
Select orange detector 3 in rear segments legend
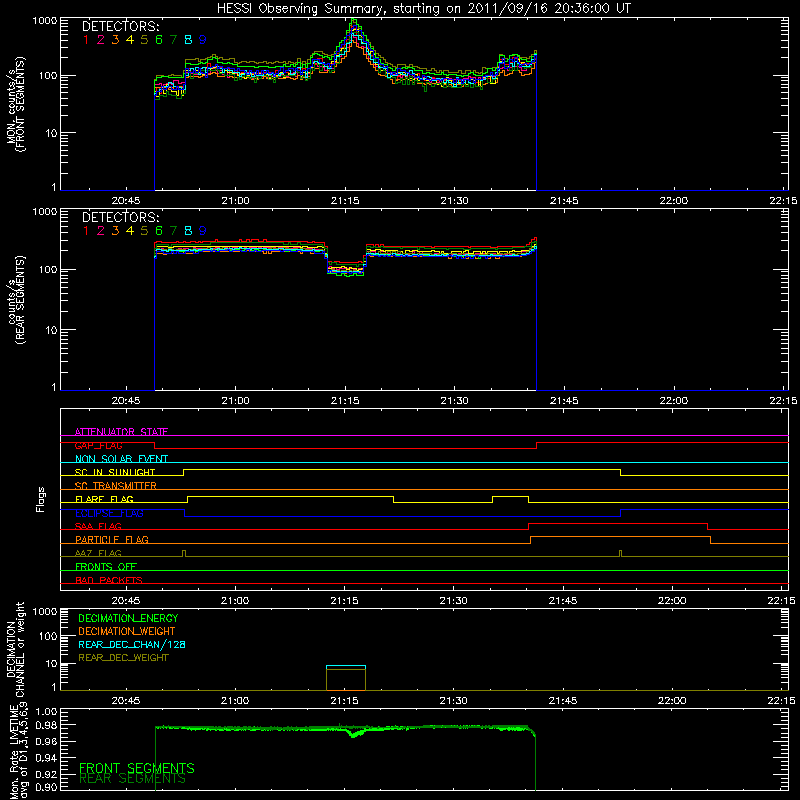pyautogui.click(x=115, y=231)
